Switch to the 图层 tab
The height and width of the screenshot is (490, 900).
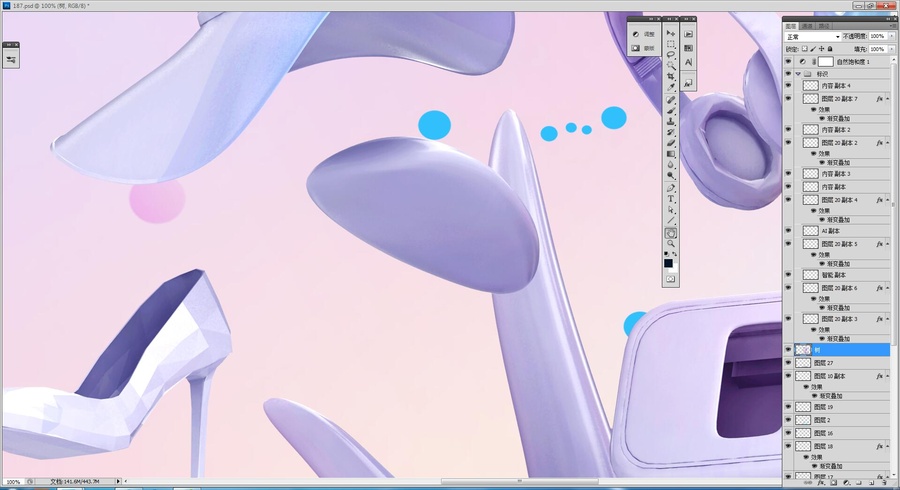pos(791,26)
